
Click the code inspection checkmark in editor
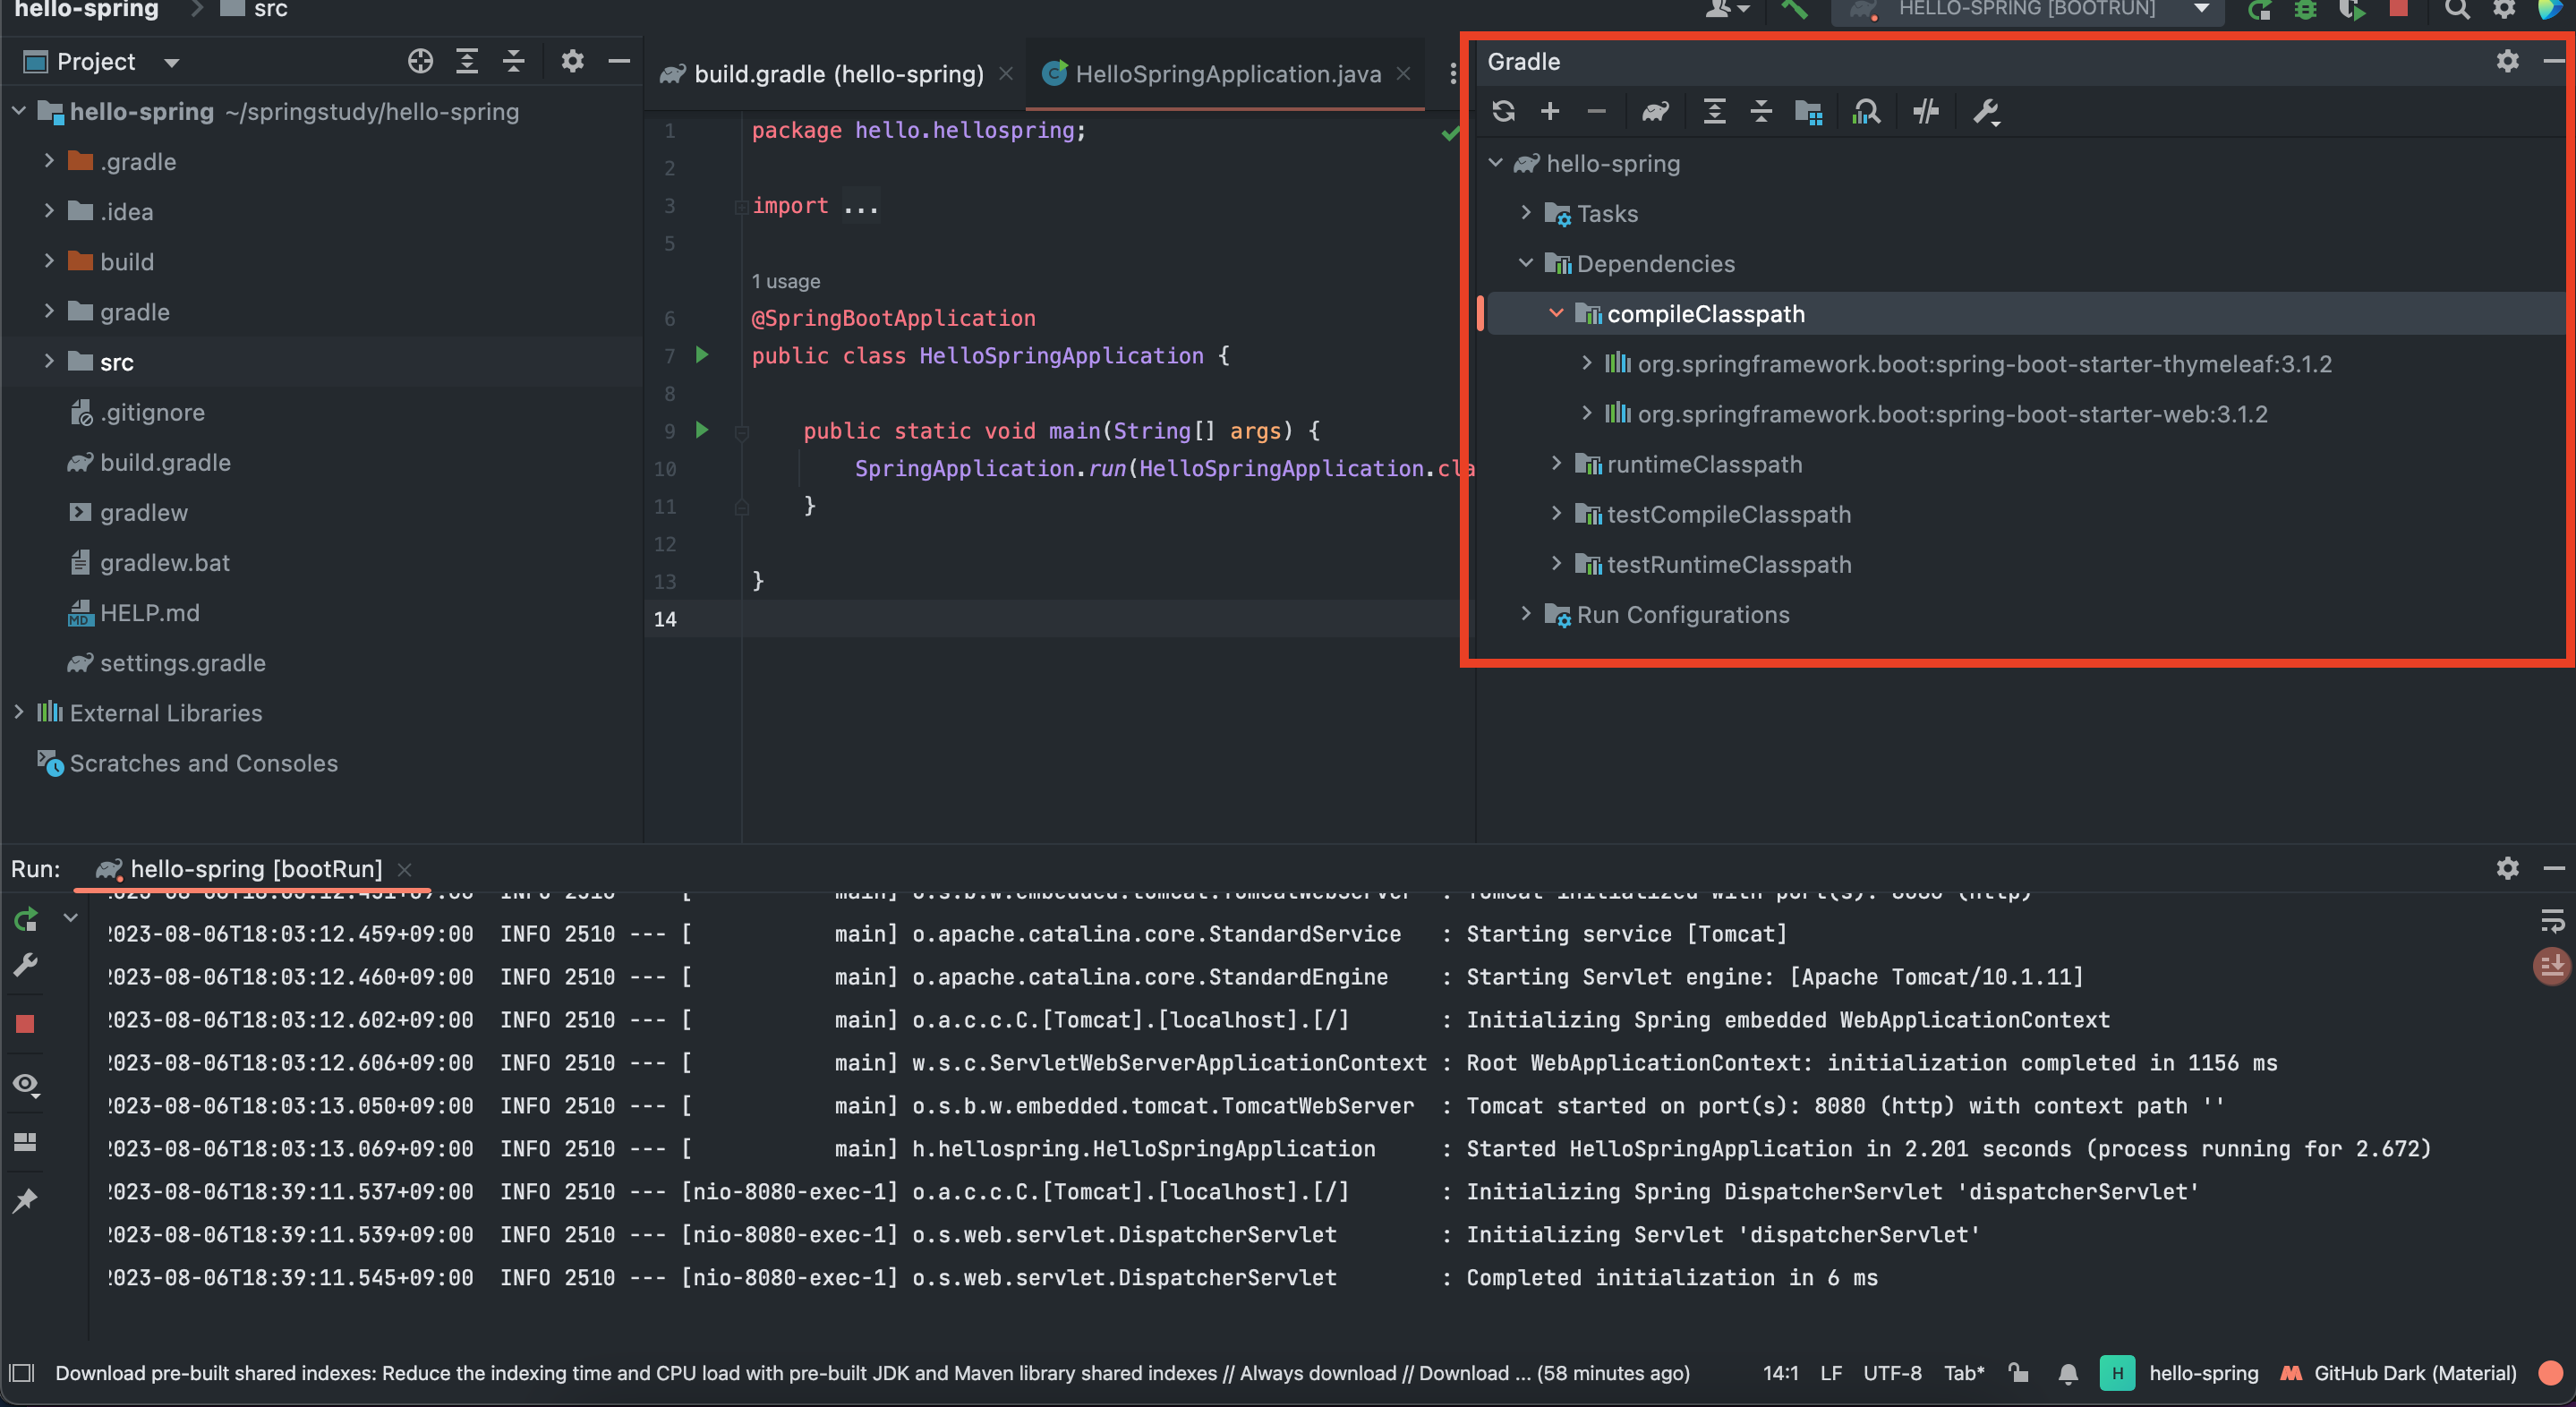[1450, 133]
